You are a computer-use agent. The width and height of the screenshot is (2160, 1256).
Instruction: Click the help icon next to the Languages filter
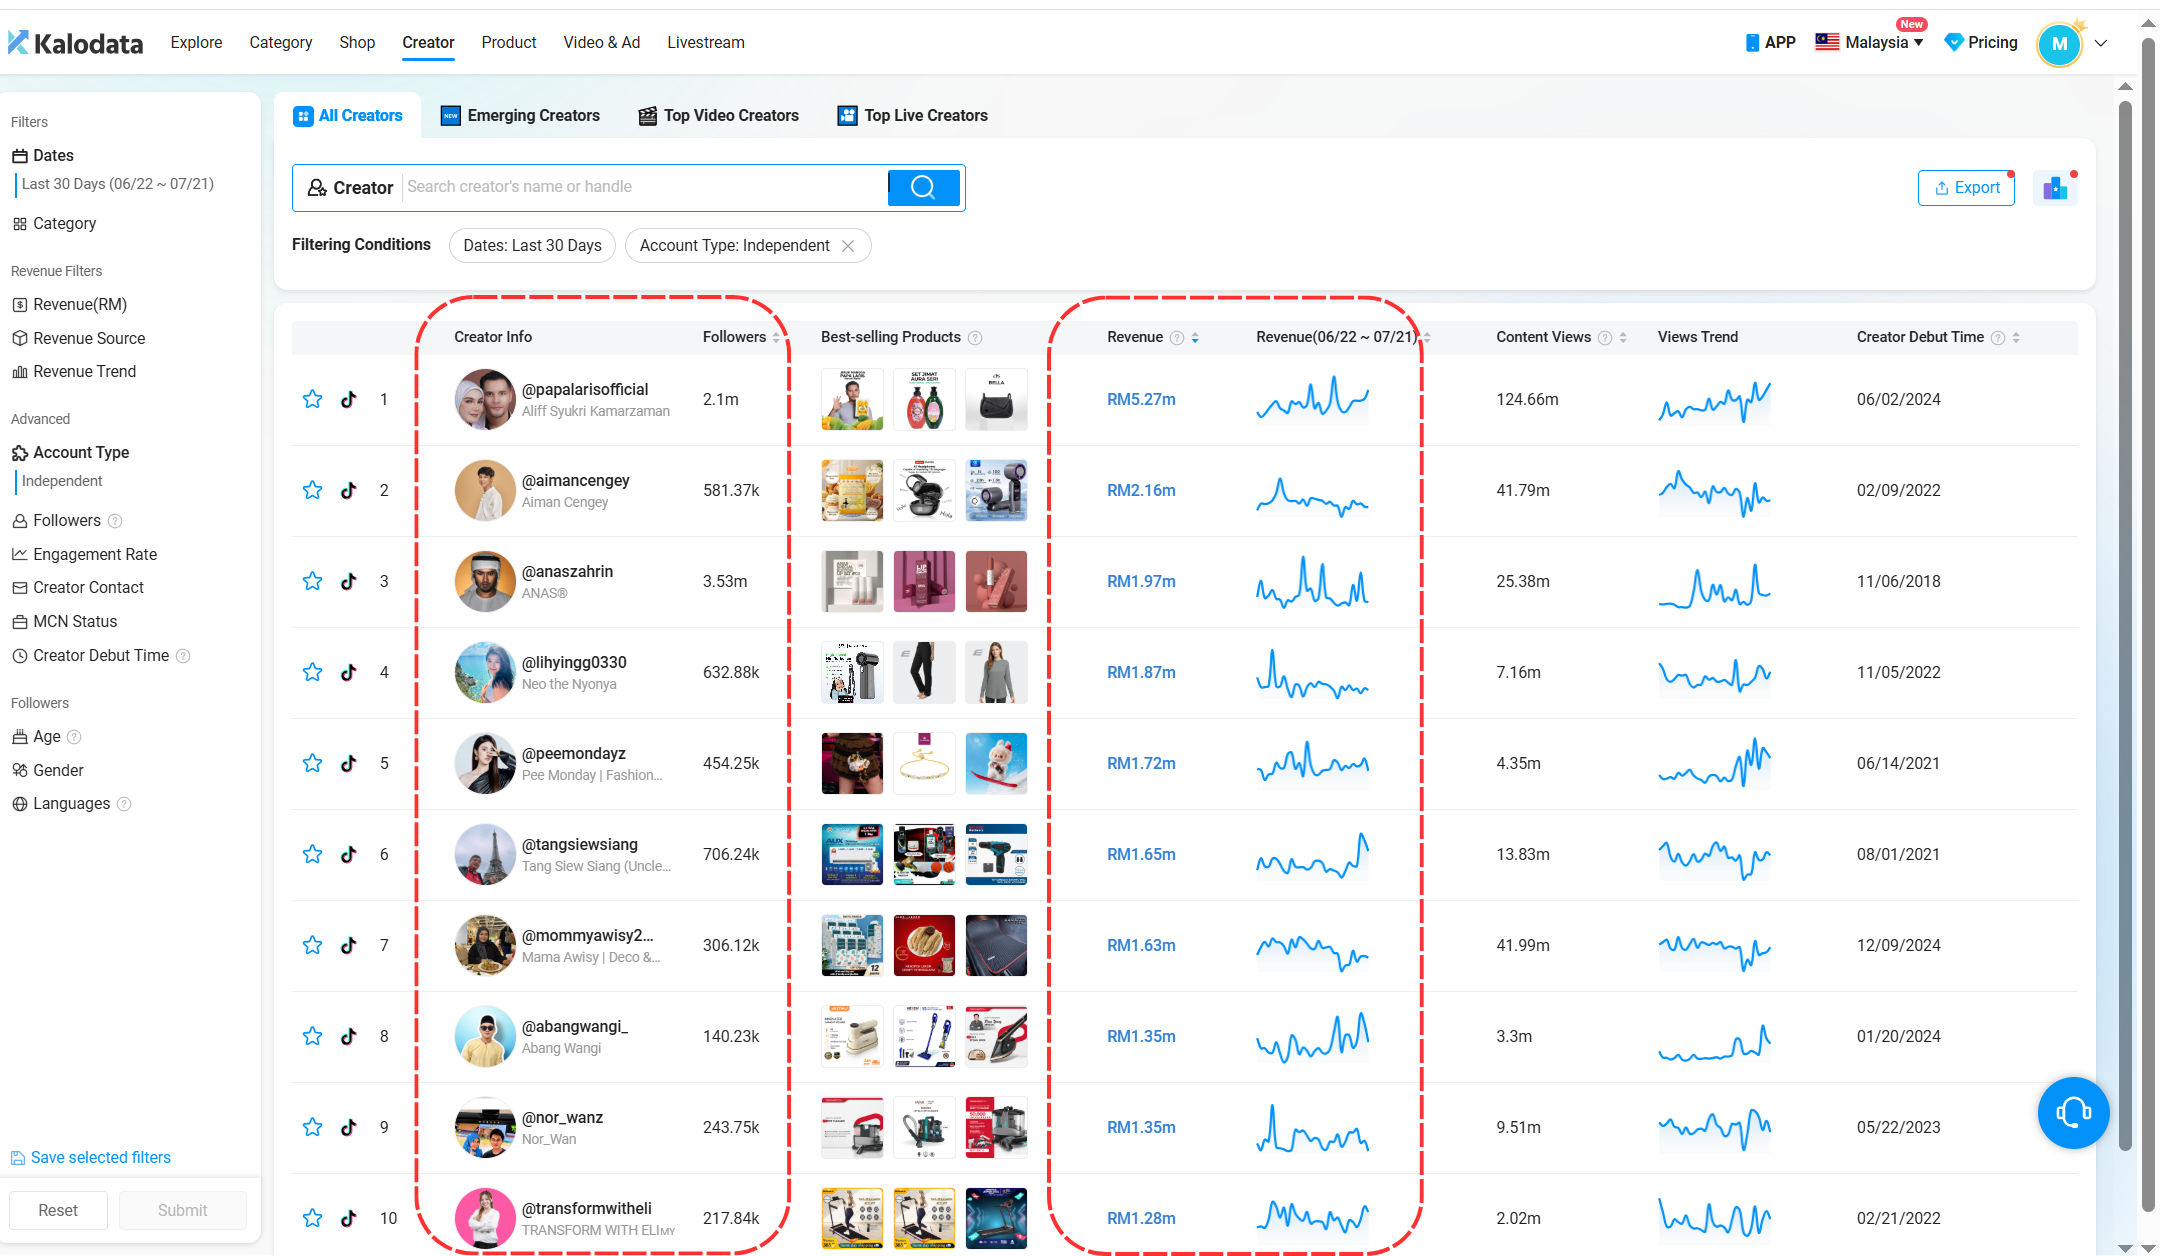124,804
